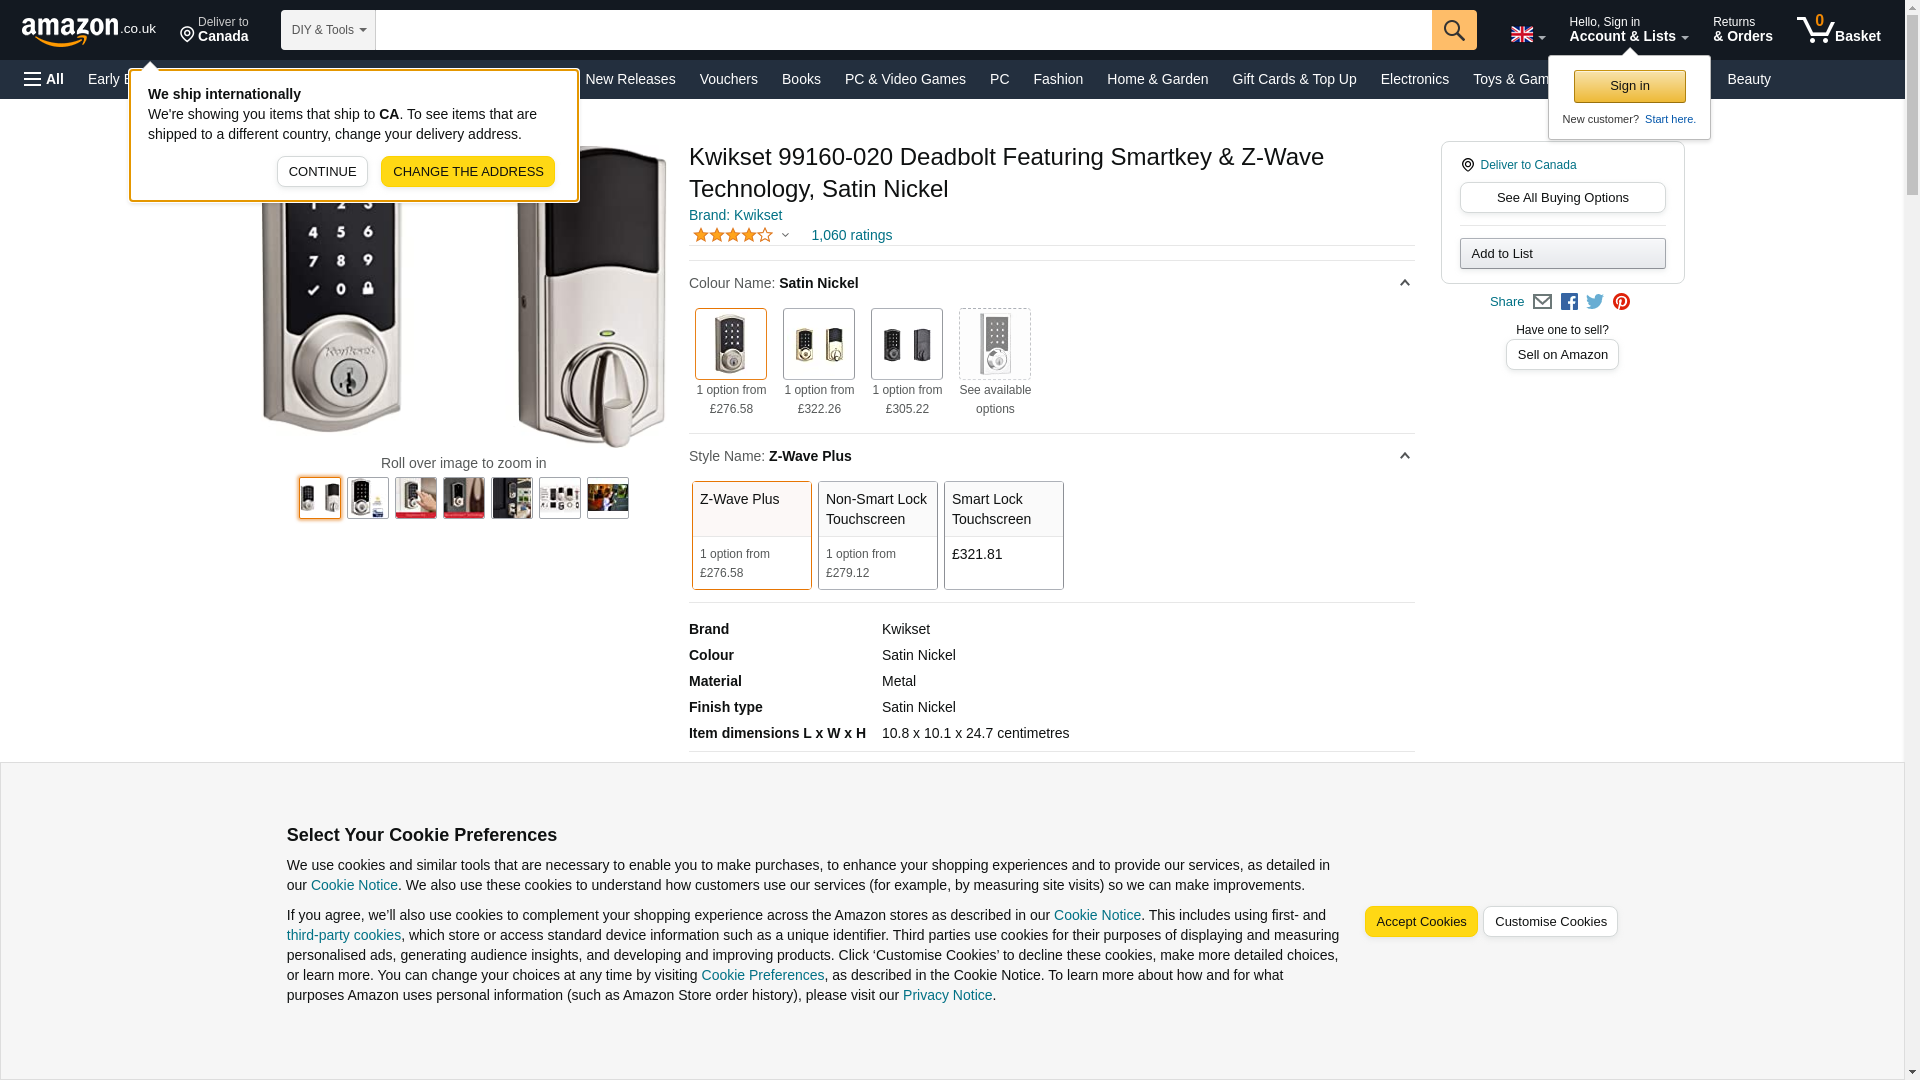1920x1080 pixels.
Task: Share product via Twitter icon
Action: [x=1595, y=302]
